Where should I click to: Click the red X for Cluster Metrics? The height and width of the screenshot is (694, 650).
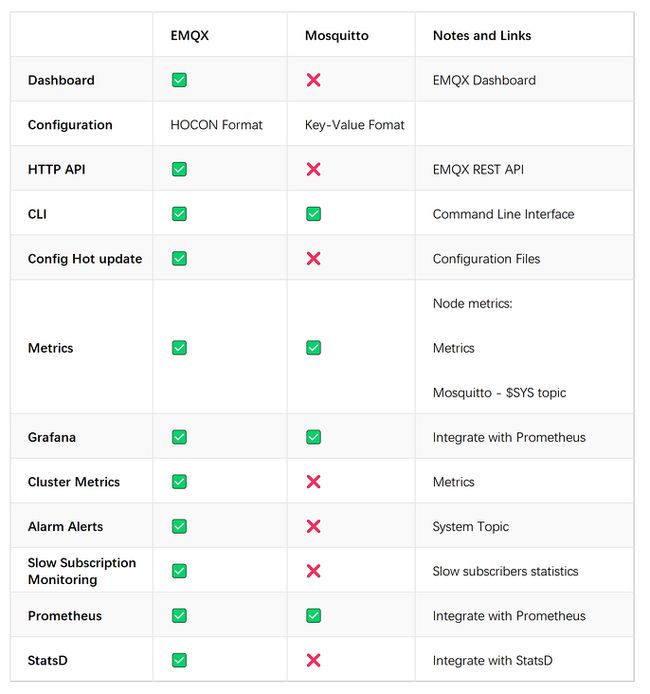(x=313, y=482)
